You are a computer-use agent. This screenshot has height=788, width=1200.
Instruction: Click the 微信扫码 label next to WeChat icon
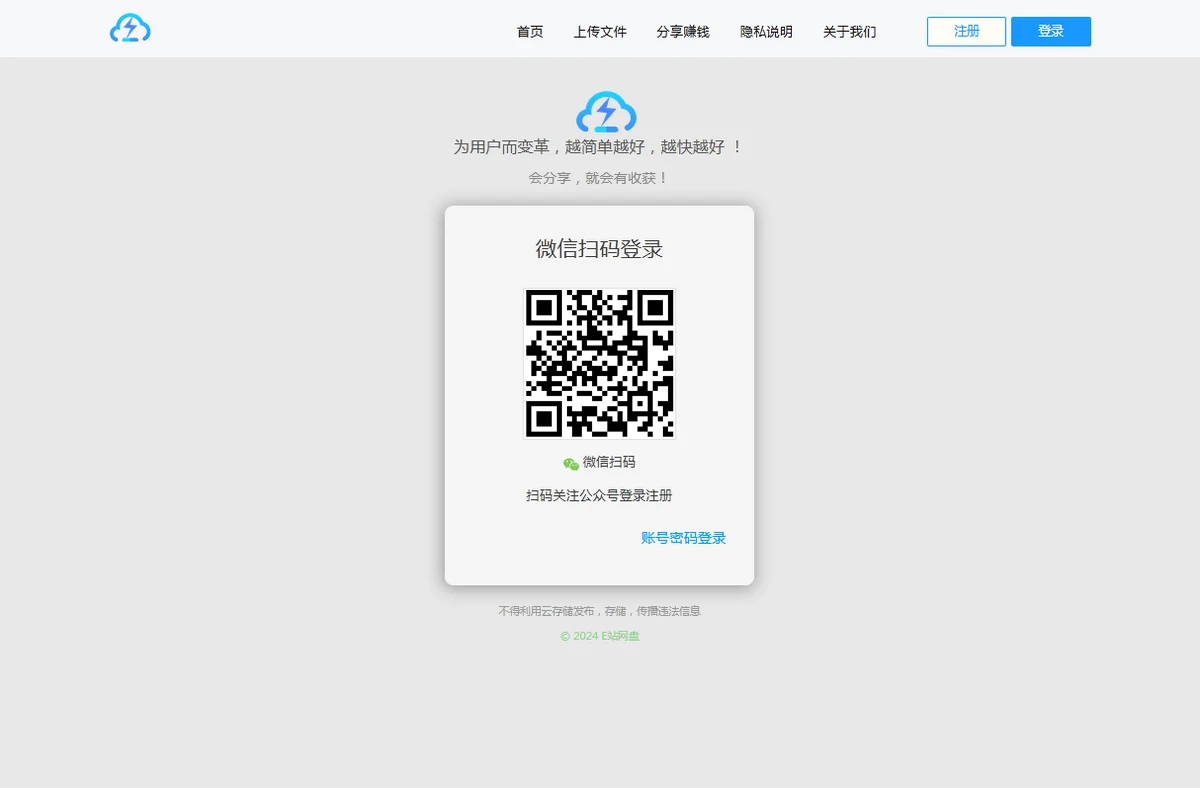609,462
